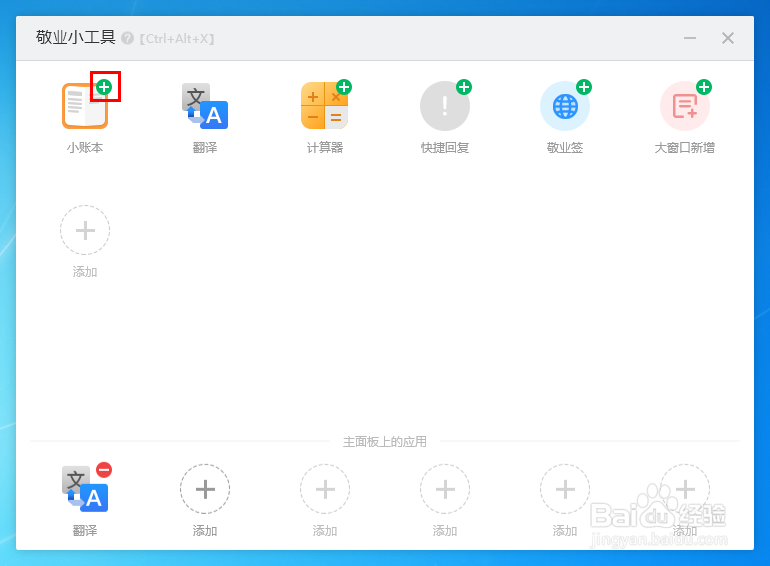
Task: Open the 小账本 notebook icon
Action: pos(84,106)
